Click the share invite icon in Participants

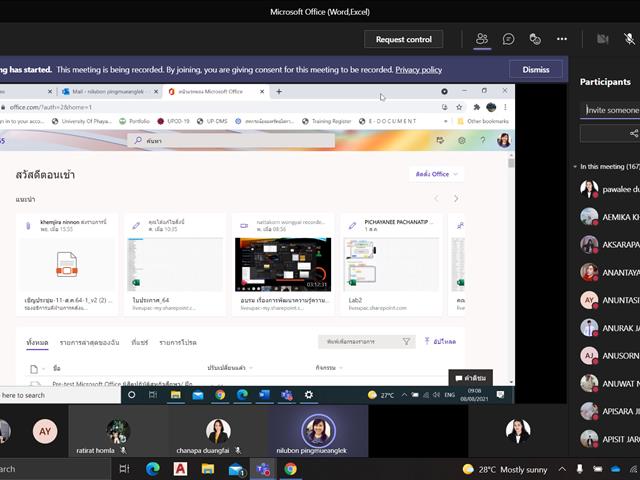(633, 133)
